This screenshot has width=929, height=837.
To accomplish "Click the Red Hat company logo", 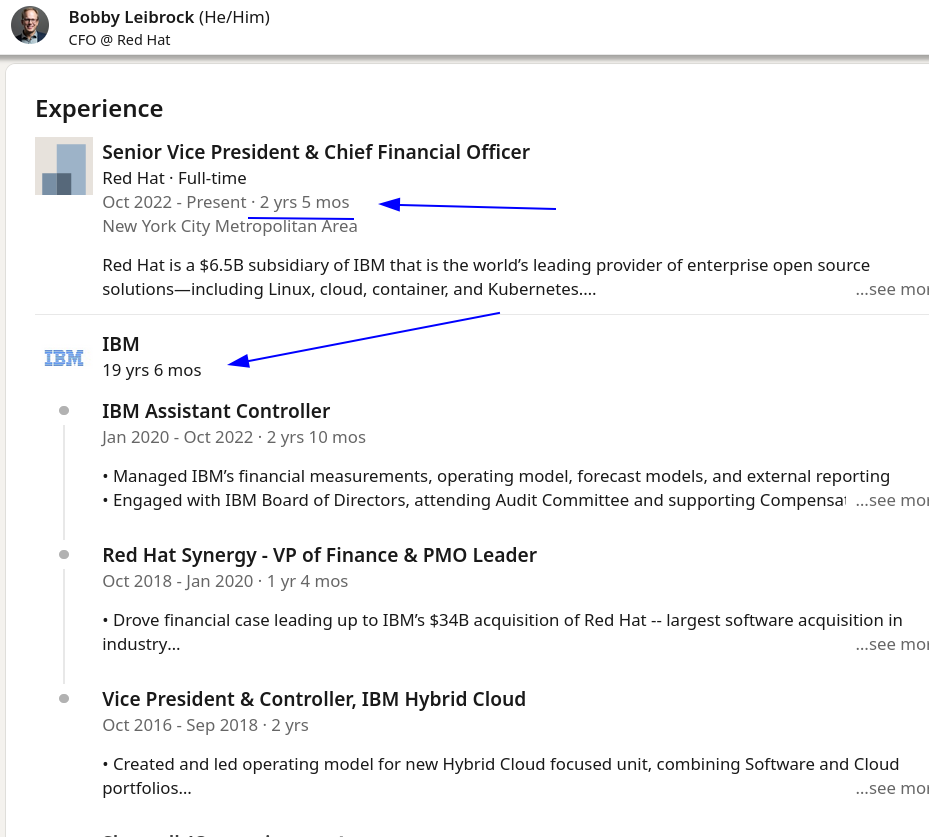I will coord(64,166).
